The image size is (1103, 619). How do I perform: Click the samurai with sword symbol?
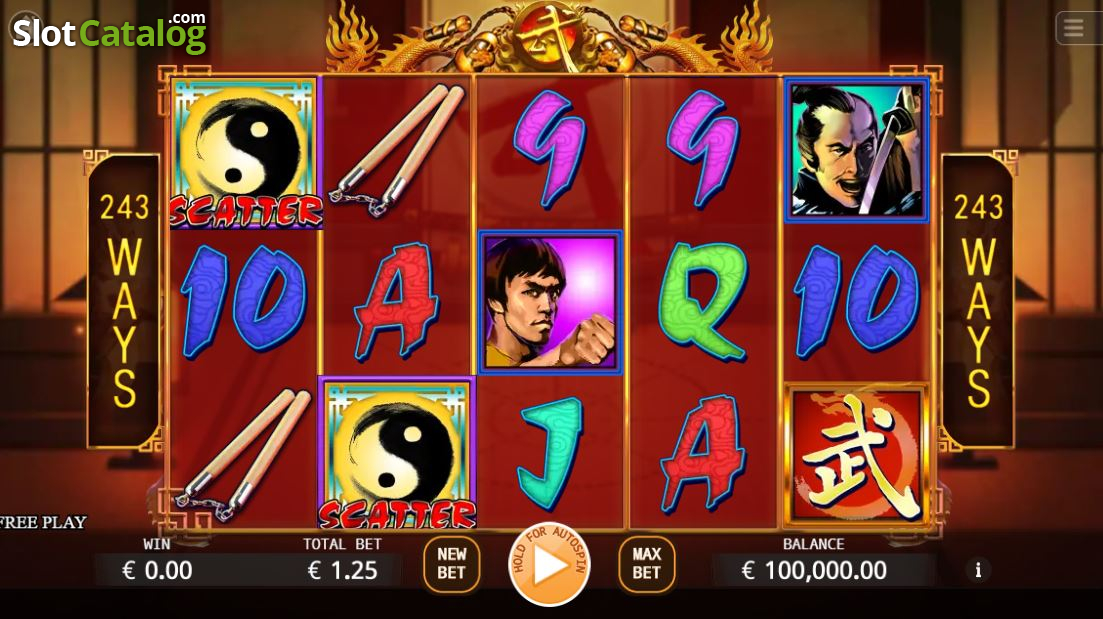pos(856,150)
